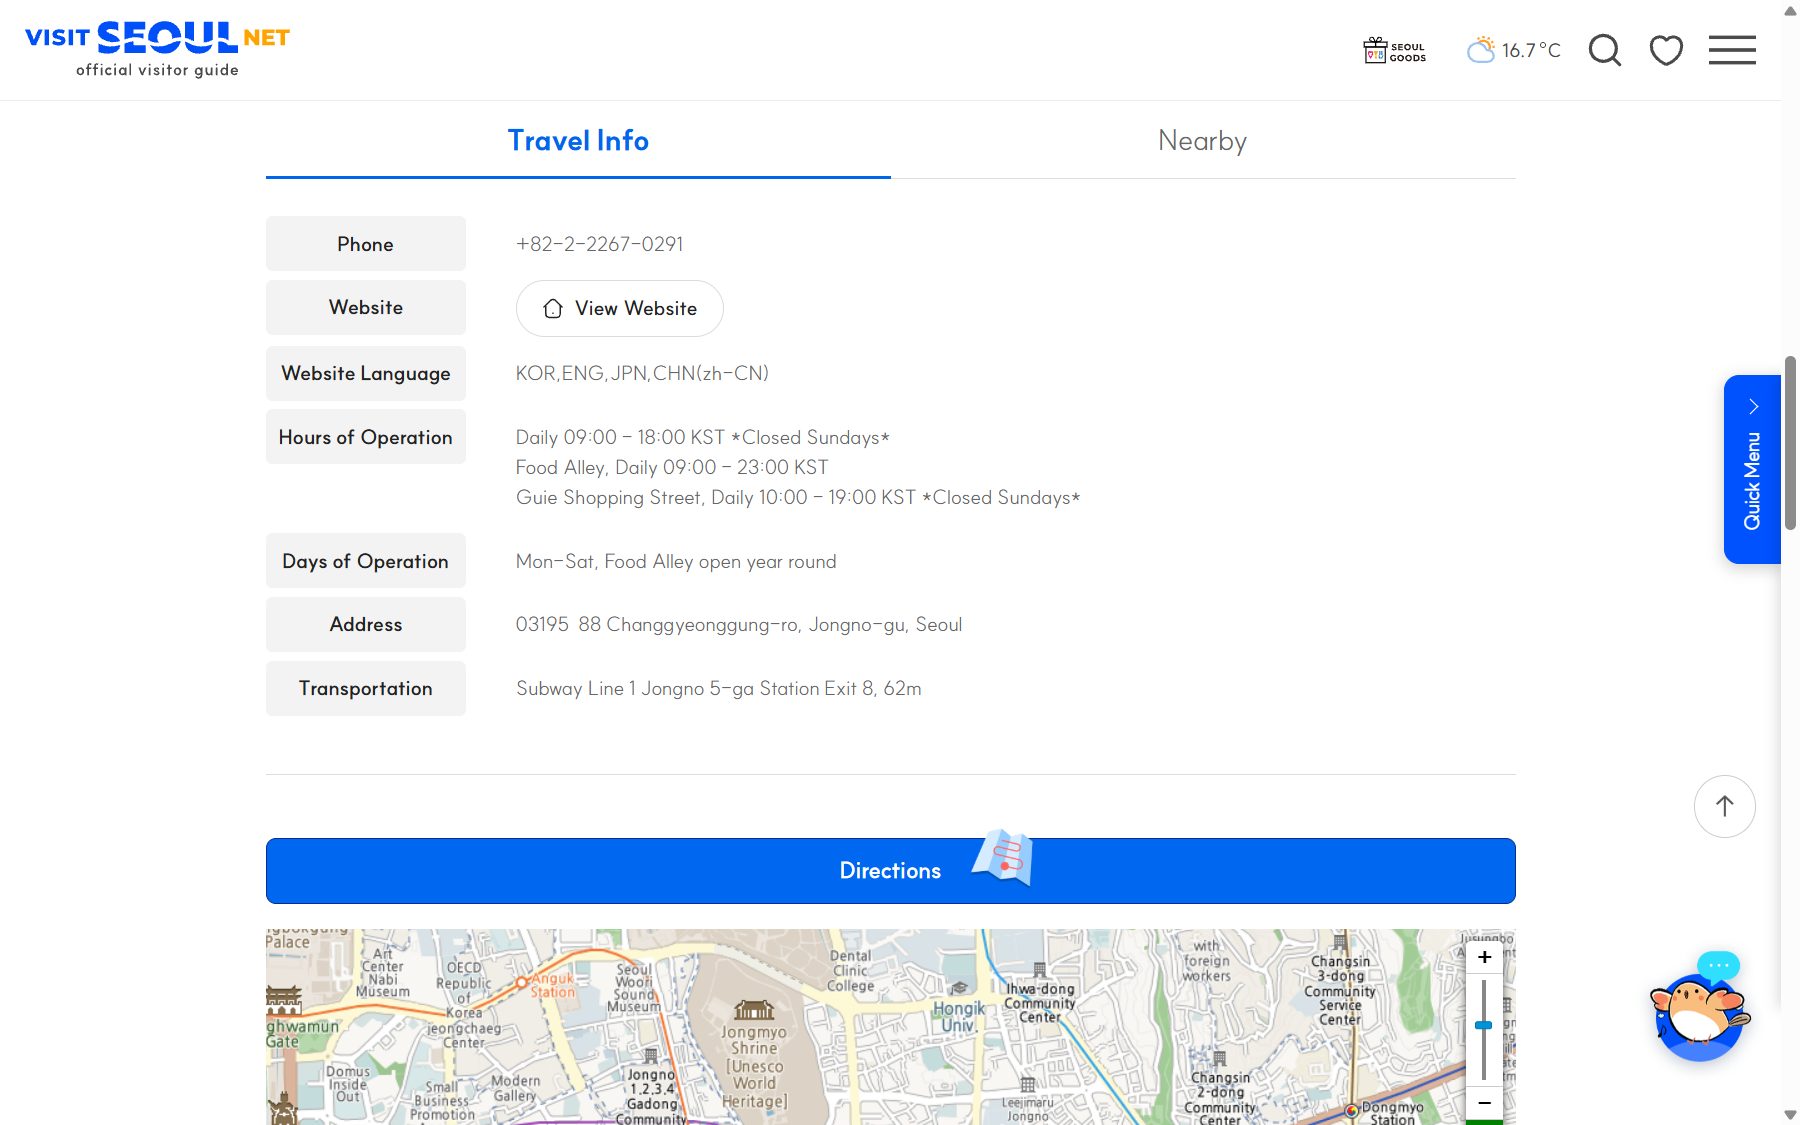Open the search magnifier icon
This screenshot has height=1125, width=1800.
coord(1605,50)
